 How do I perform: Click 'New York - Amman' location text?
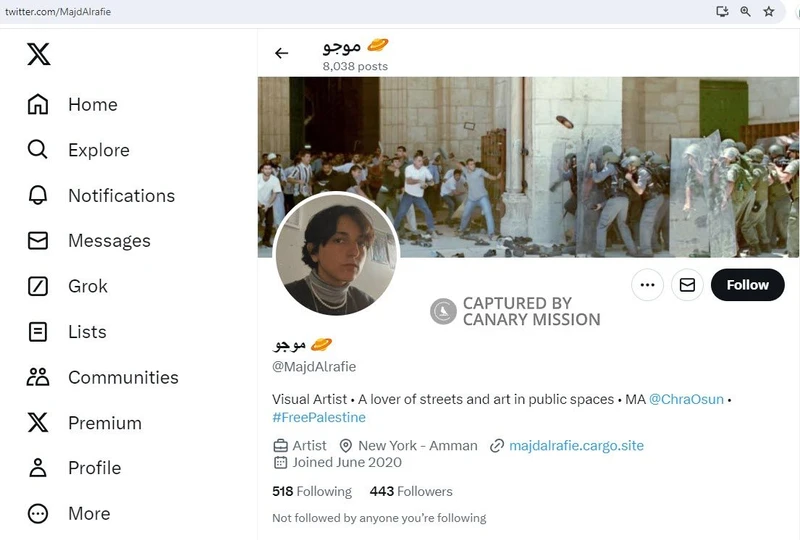(x=418, y=446)
